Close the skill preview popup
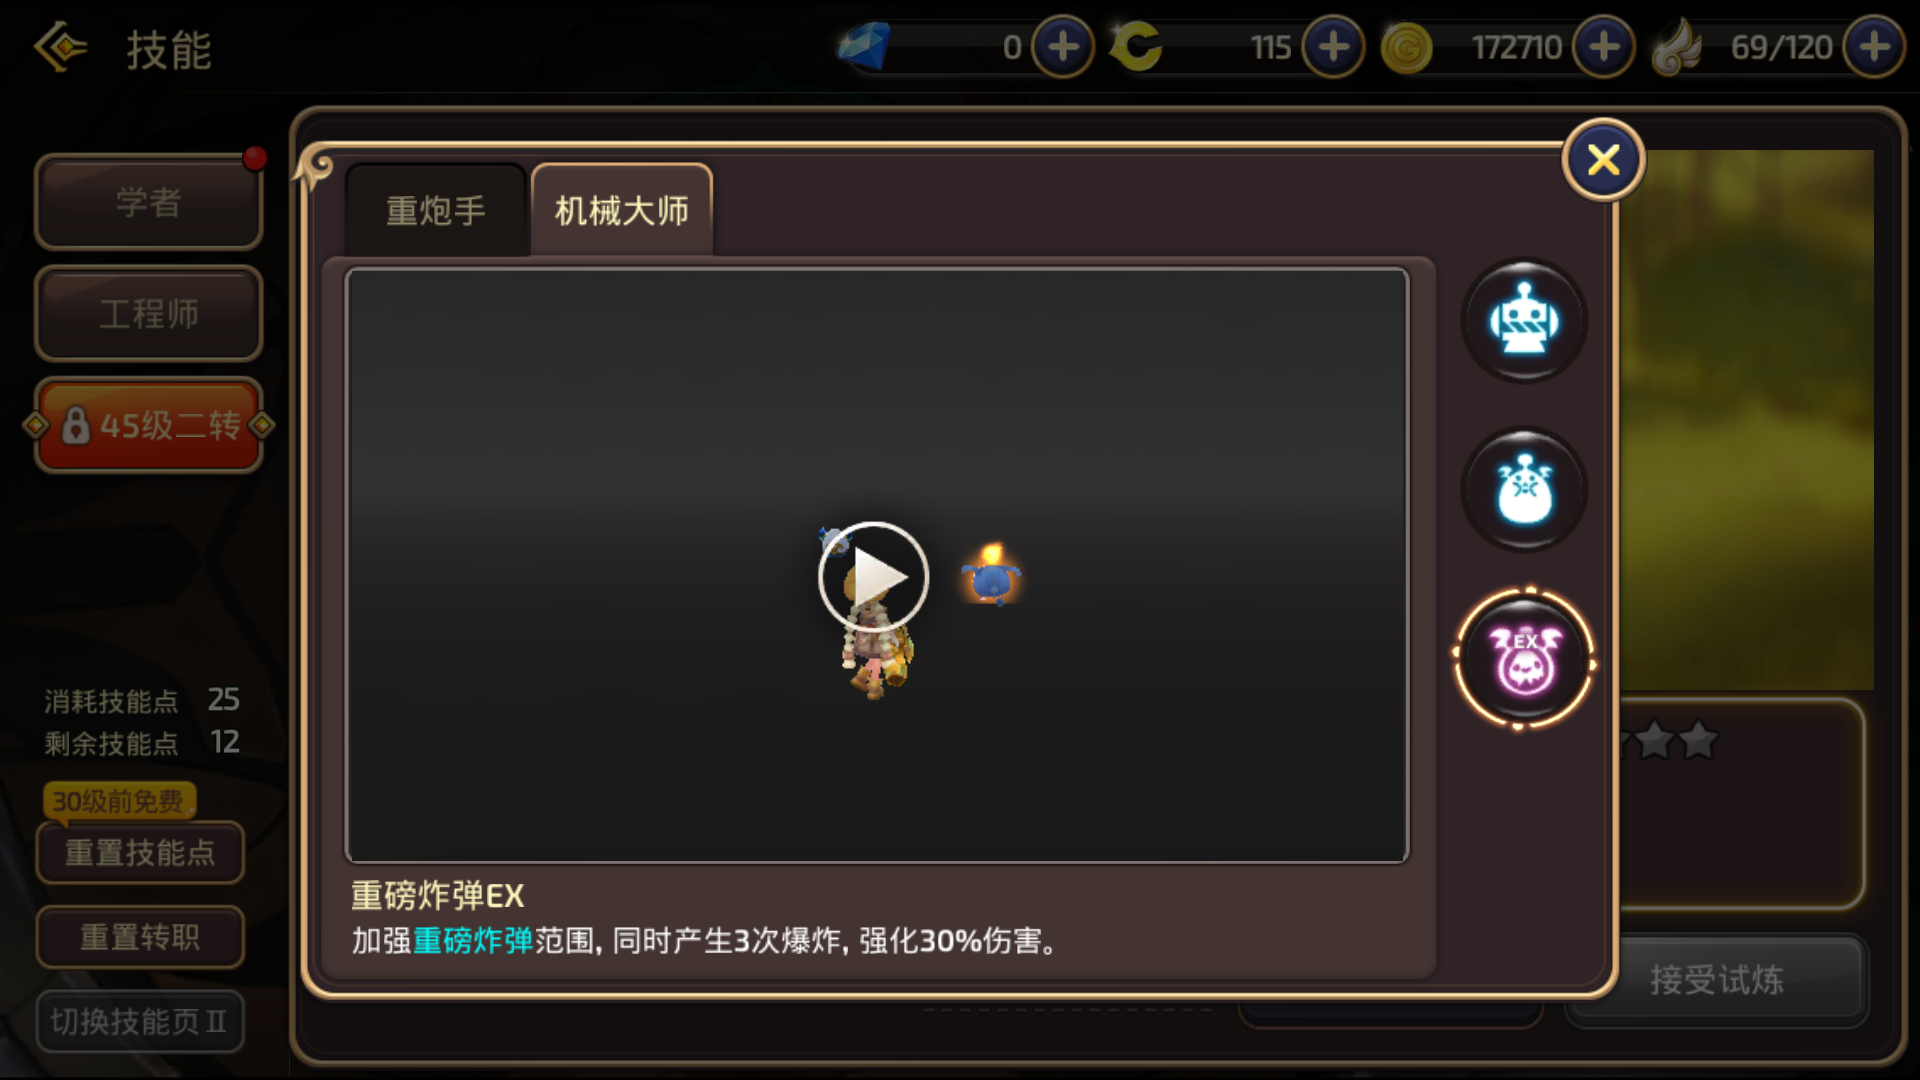This screenshot has height=1080, width=1920. 1603,160
